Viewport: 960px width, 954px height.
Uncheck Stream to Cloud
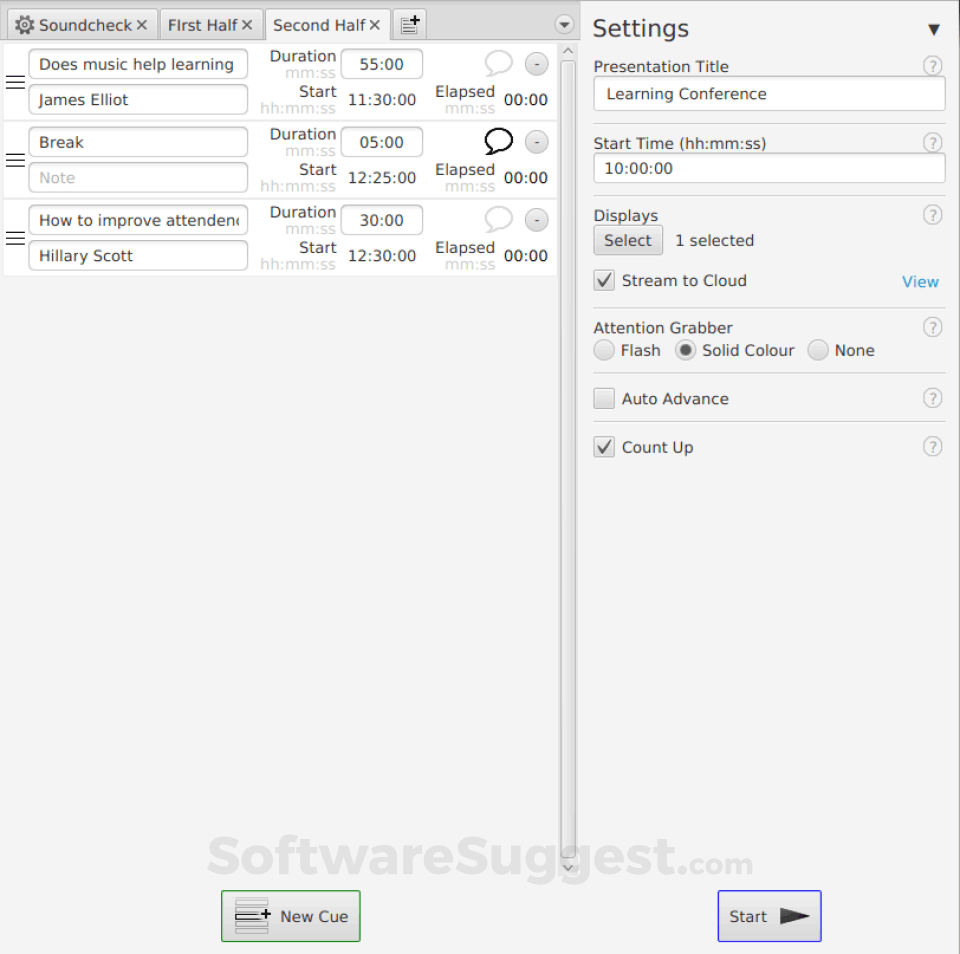point(604,280)
